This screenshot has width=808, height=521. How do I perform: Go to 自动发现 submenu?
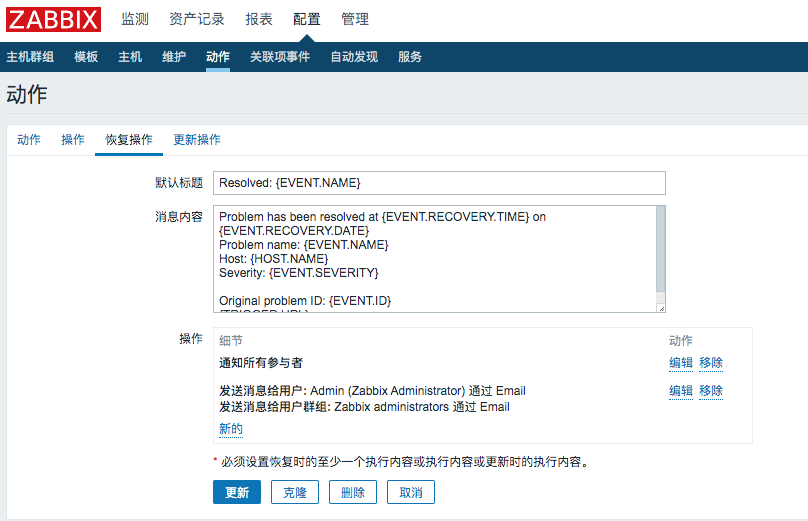click(x=354, y=57)
